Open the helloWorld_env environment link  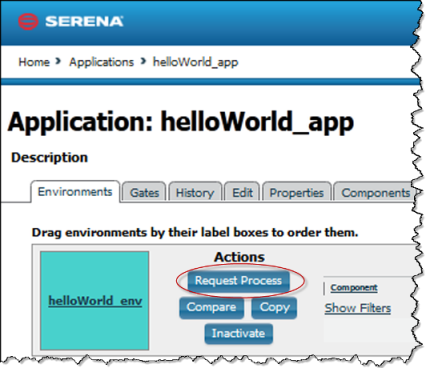point(95,301)
